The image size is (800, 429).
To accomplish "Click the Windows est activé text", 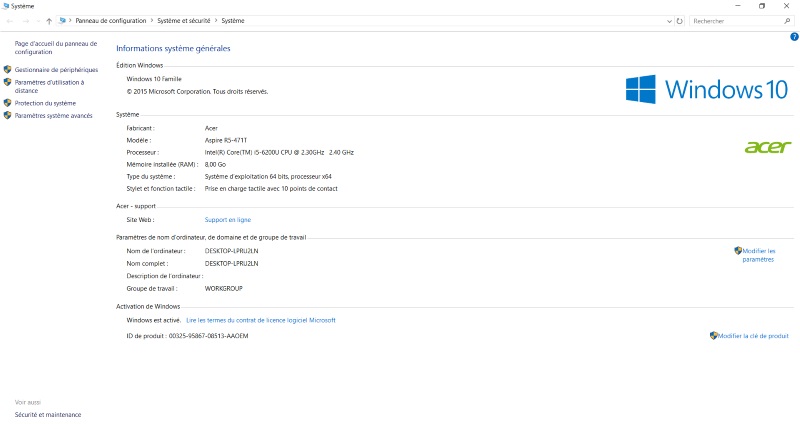I will click(x=154, y=320).
